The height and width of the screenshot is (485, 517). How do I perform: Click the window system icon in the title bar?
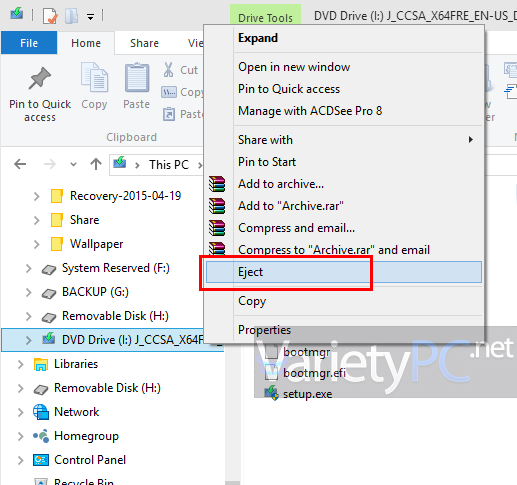pyautogui.click(x=17, y=14)
